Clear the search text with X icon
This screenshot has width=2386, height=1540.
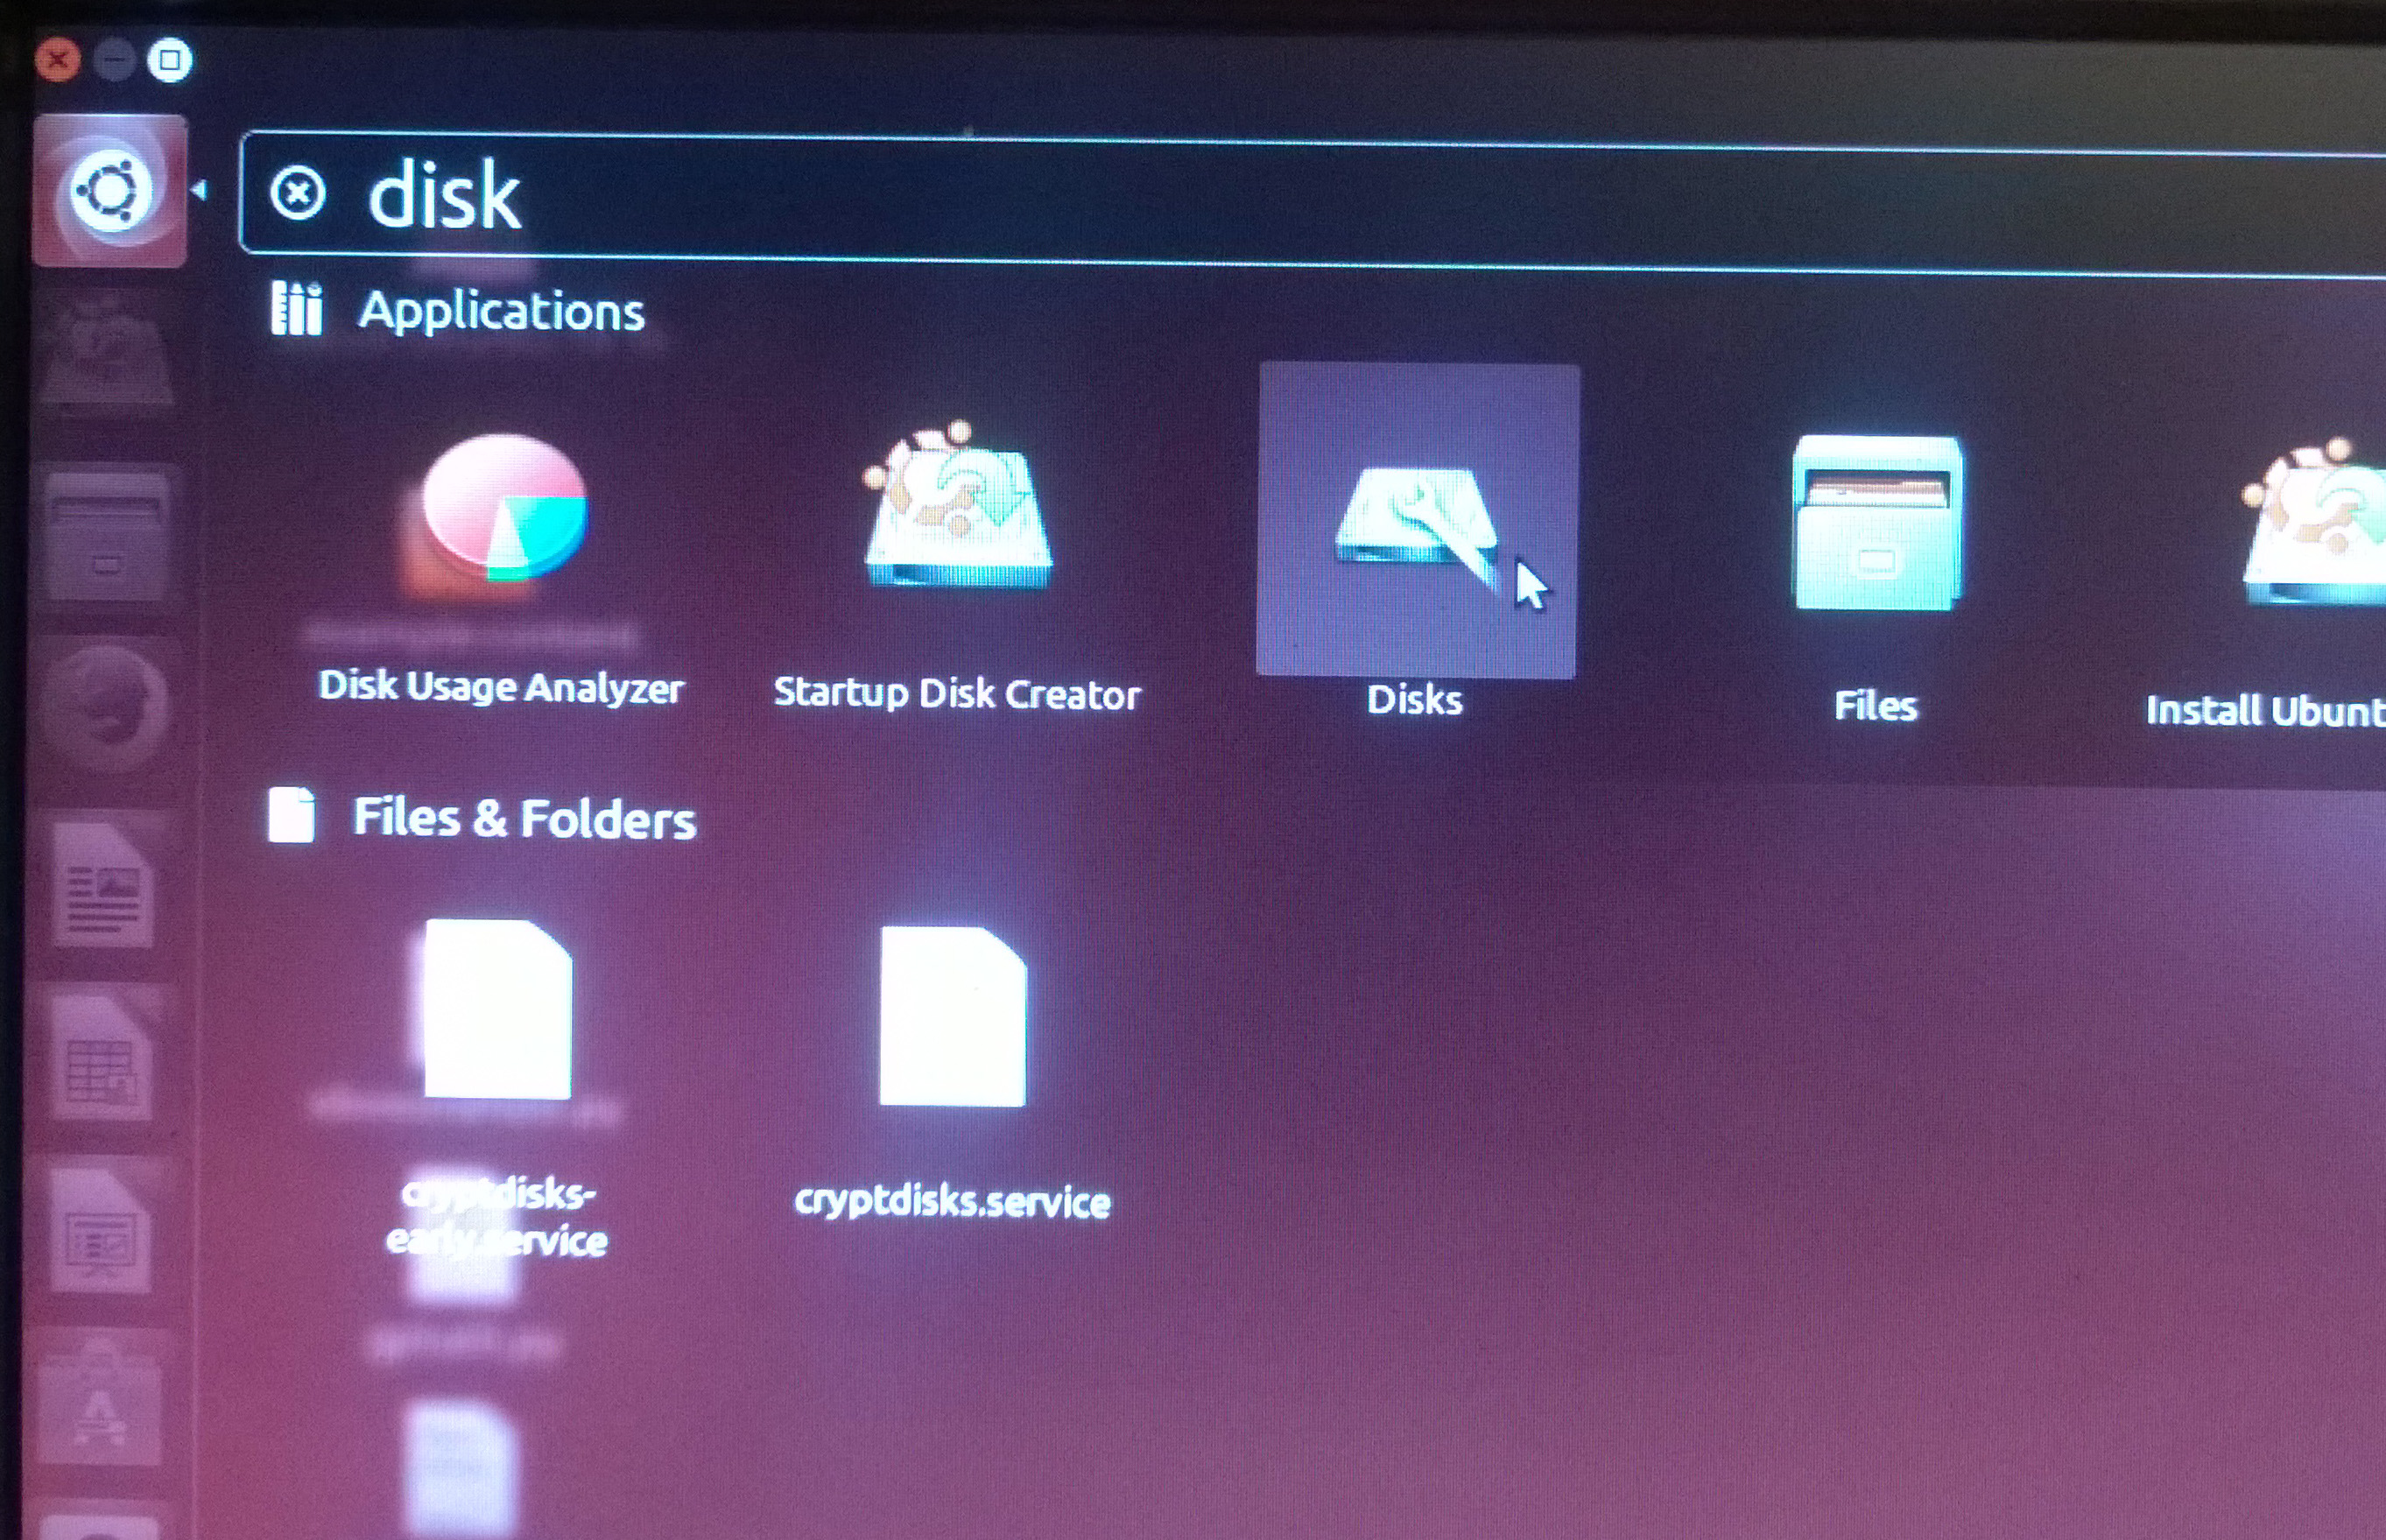(297, 193)
